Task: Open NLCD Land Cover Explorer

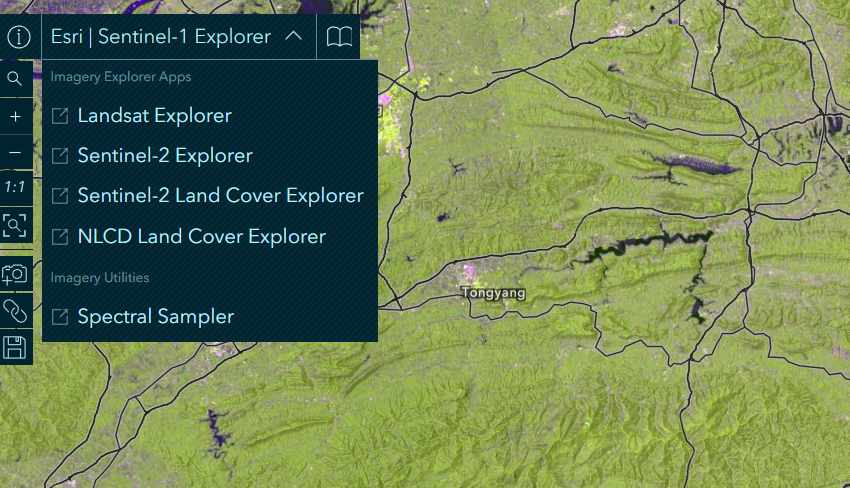Action: [202, 236]
